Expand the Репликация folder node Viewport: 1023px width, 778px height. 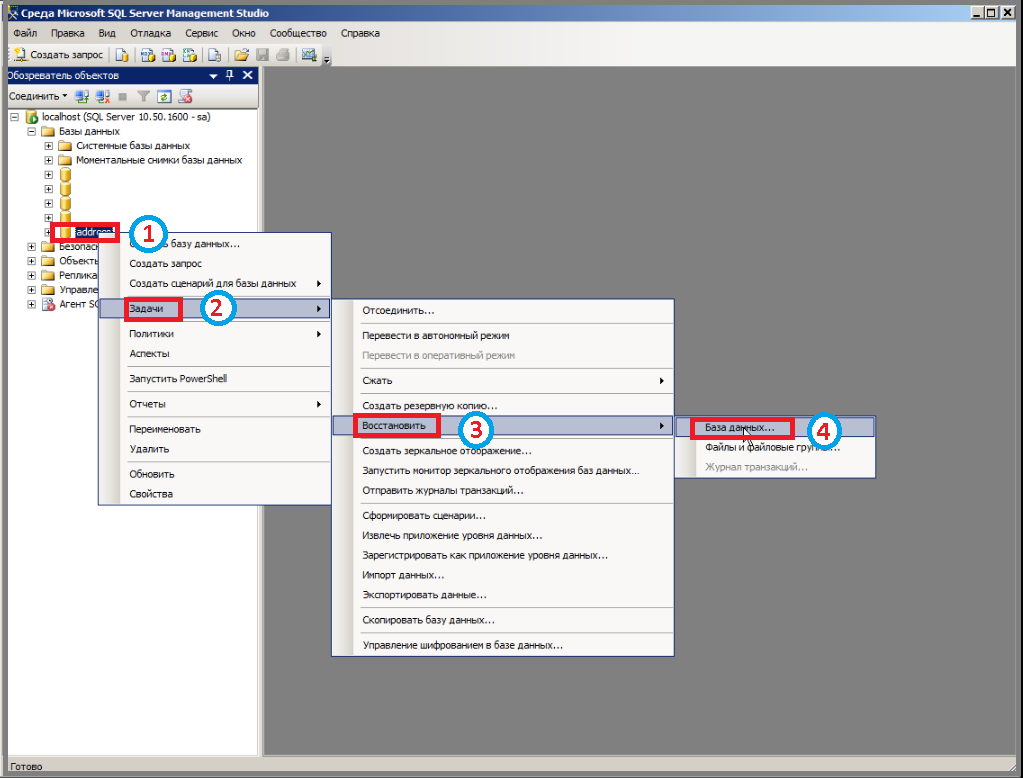(31, 275)
